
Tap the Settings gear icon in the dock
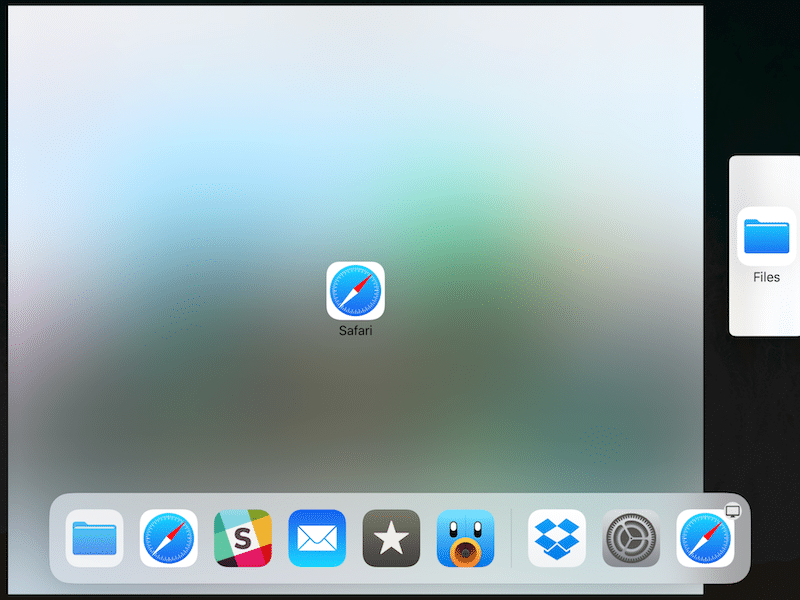(630, 538)
